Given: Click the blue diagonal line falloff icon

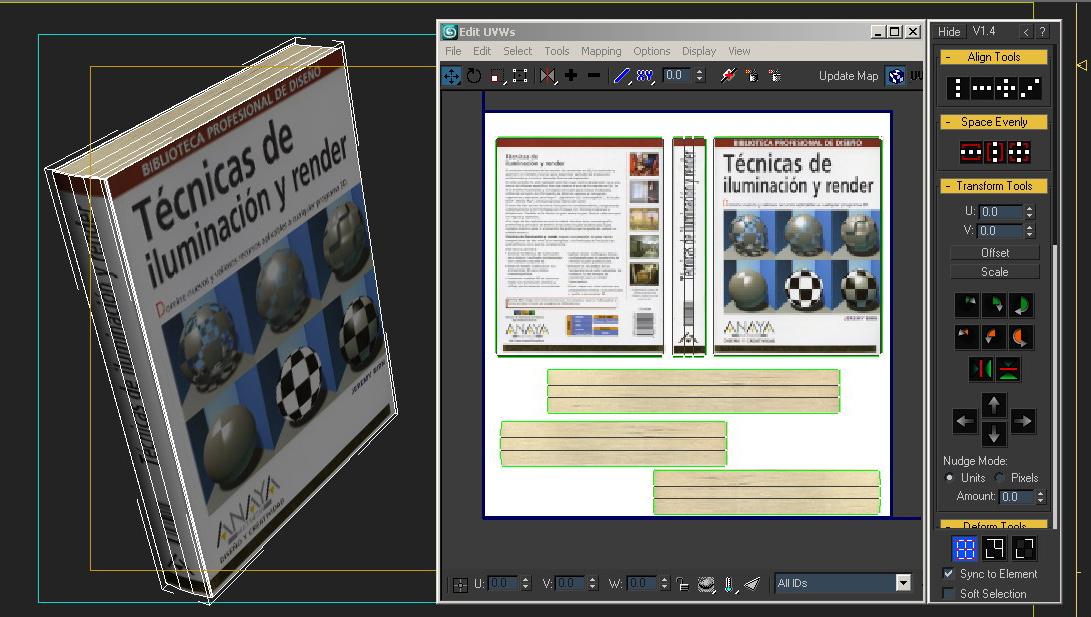Looking at the screenshot, I should tap(622, 76).
